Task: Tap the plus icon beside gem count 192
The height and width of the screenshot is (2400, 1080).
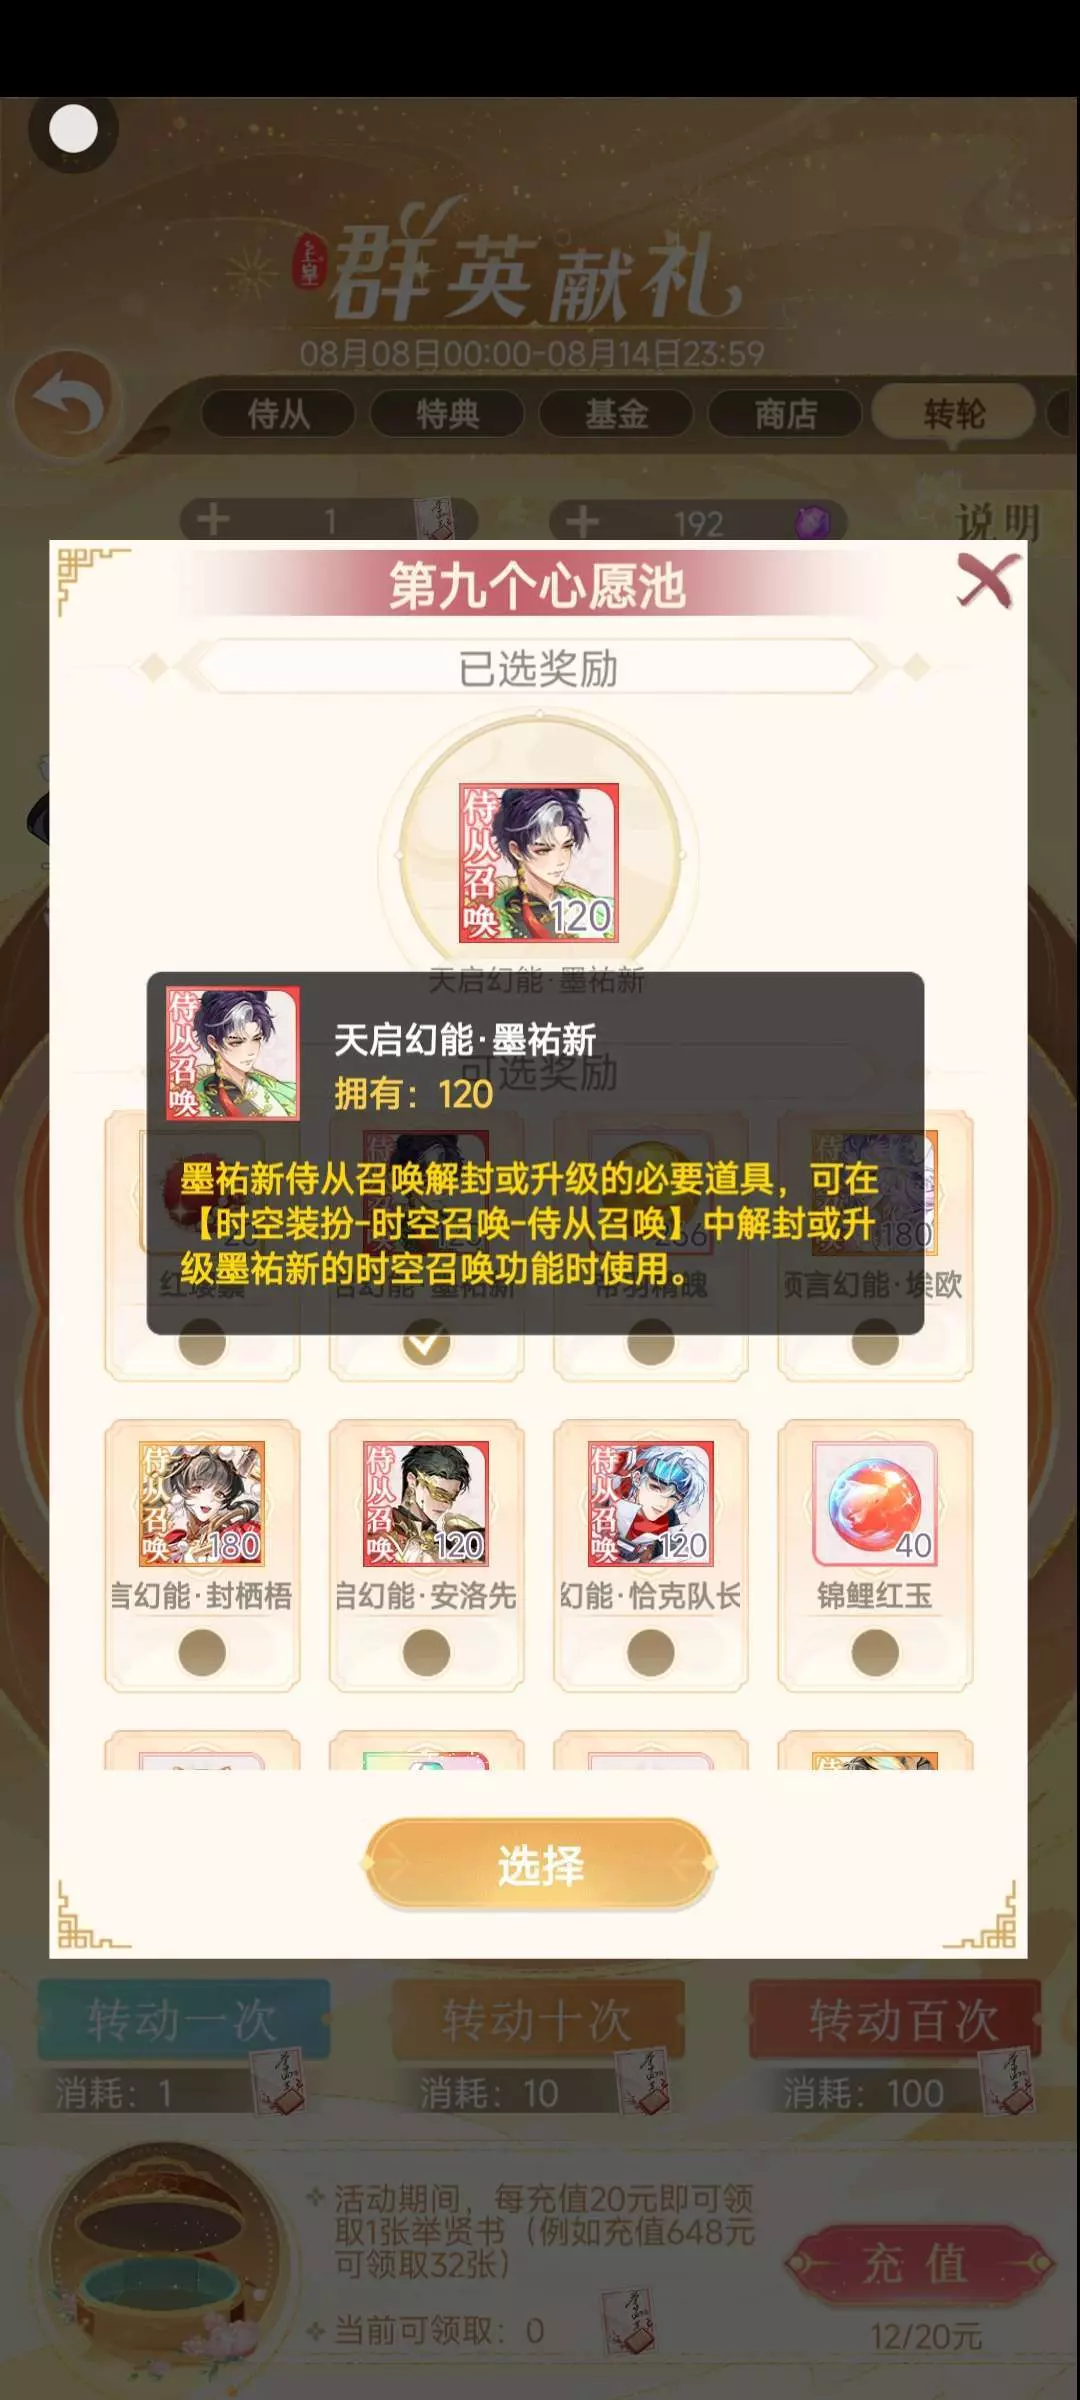Action: pyautogui.click(x=582, y=521)
